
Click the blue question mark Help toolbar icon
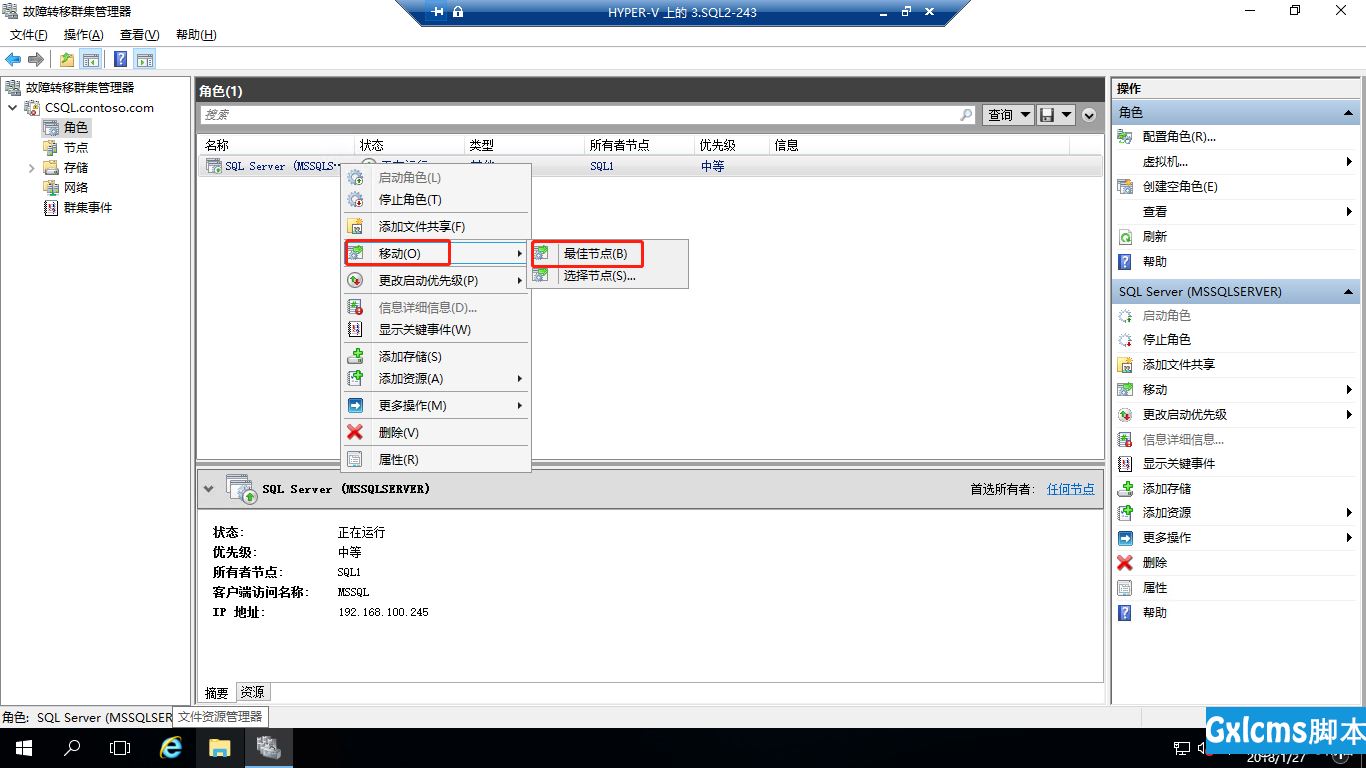[120, 59]
